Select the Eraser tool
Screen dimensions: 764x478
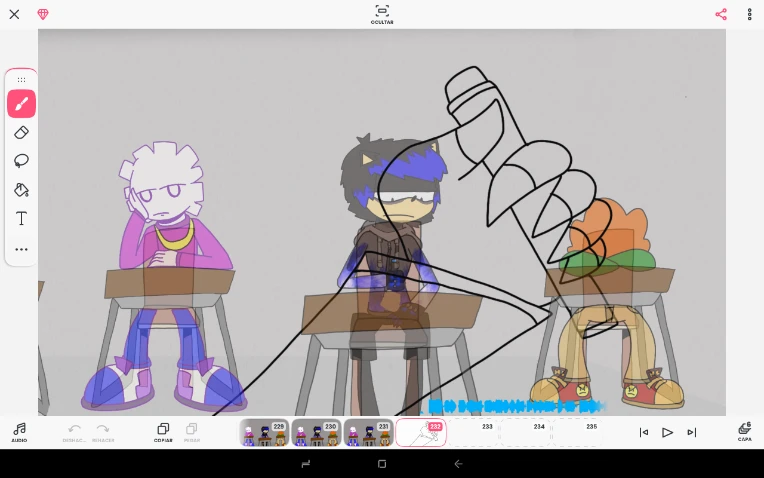(x=21, y=133)
